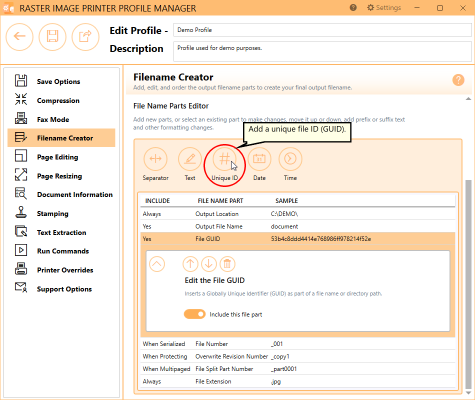This screenshot has height=400, width=475.
Task: Select the File Extension row
Action: point(298,381)
